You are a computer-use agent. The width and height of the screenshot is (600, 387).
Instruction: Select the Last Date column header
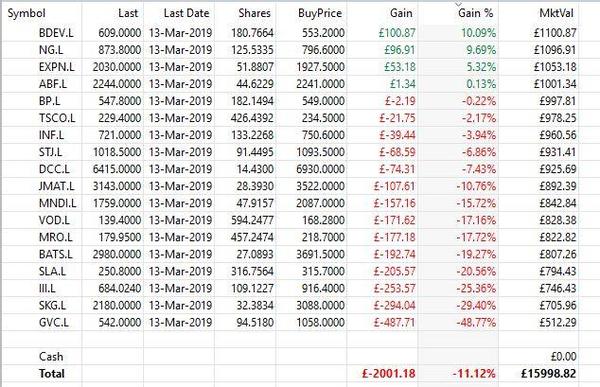[186, 13]
